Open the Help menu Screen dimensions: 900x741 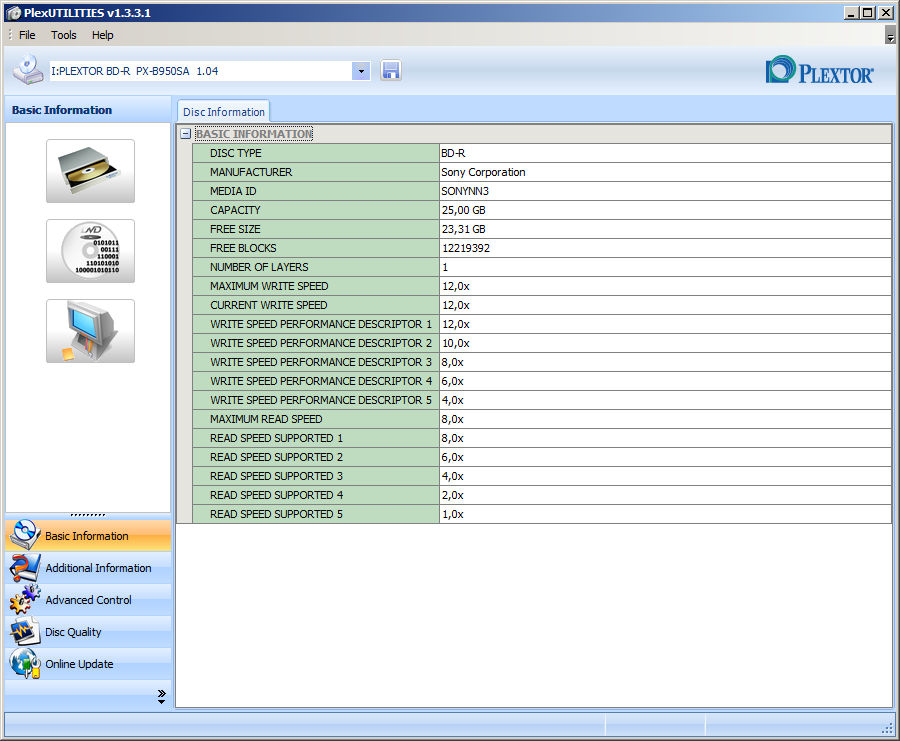pyautogui.click(x=103, y=35)
